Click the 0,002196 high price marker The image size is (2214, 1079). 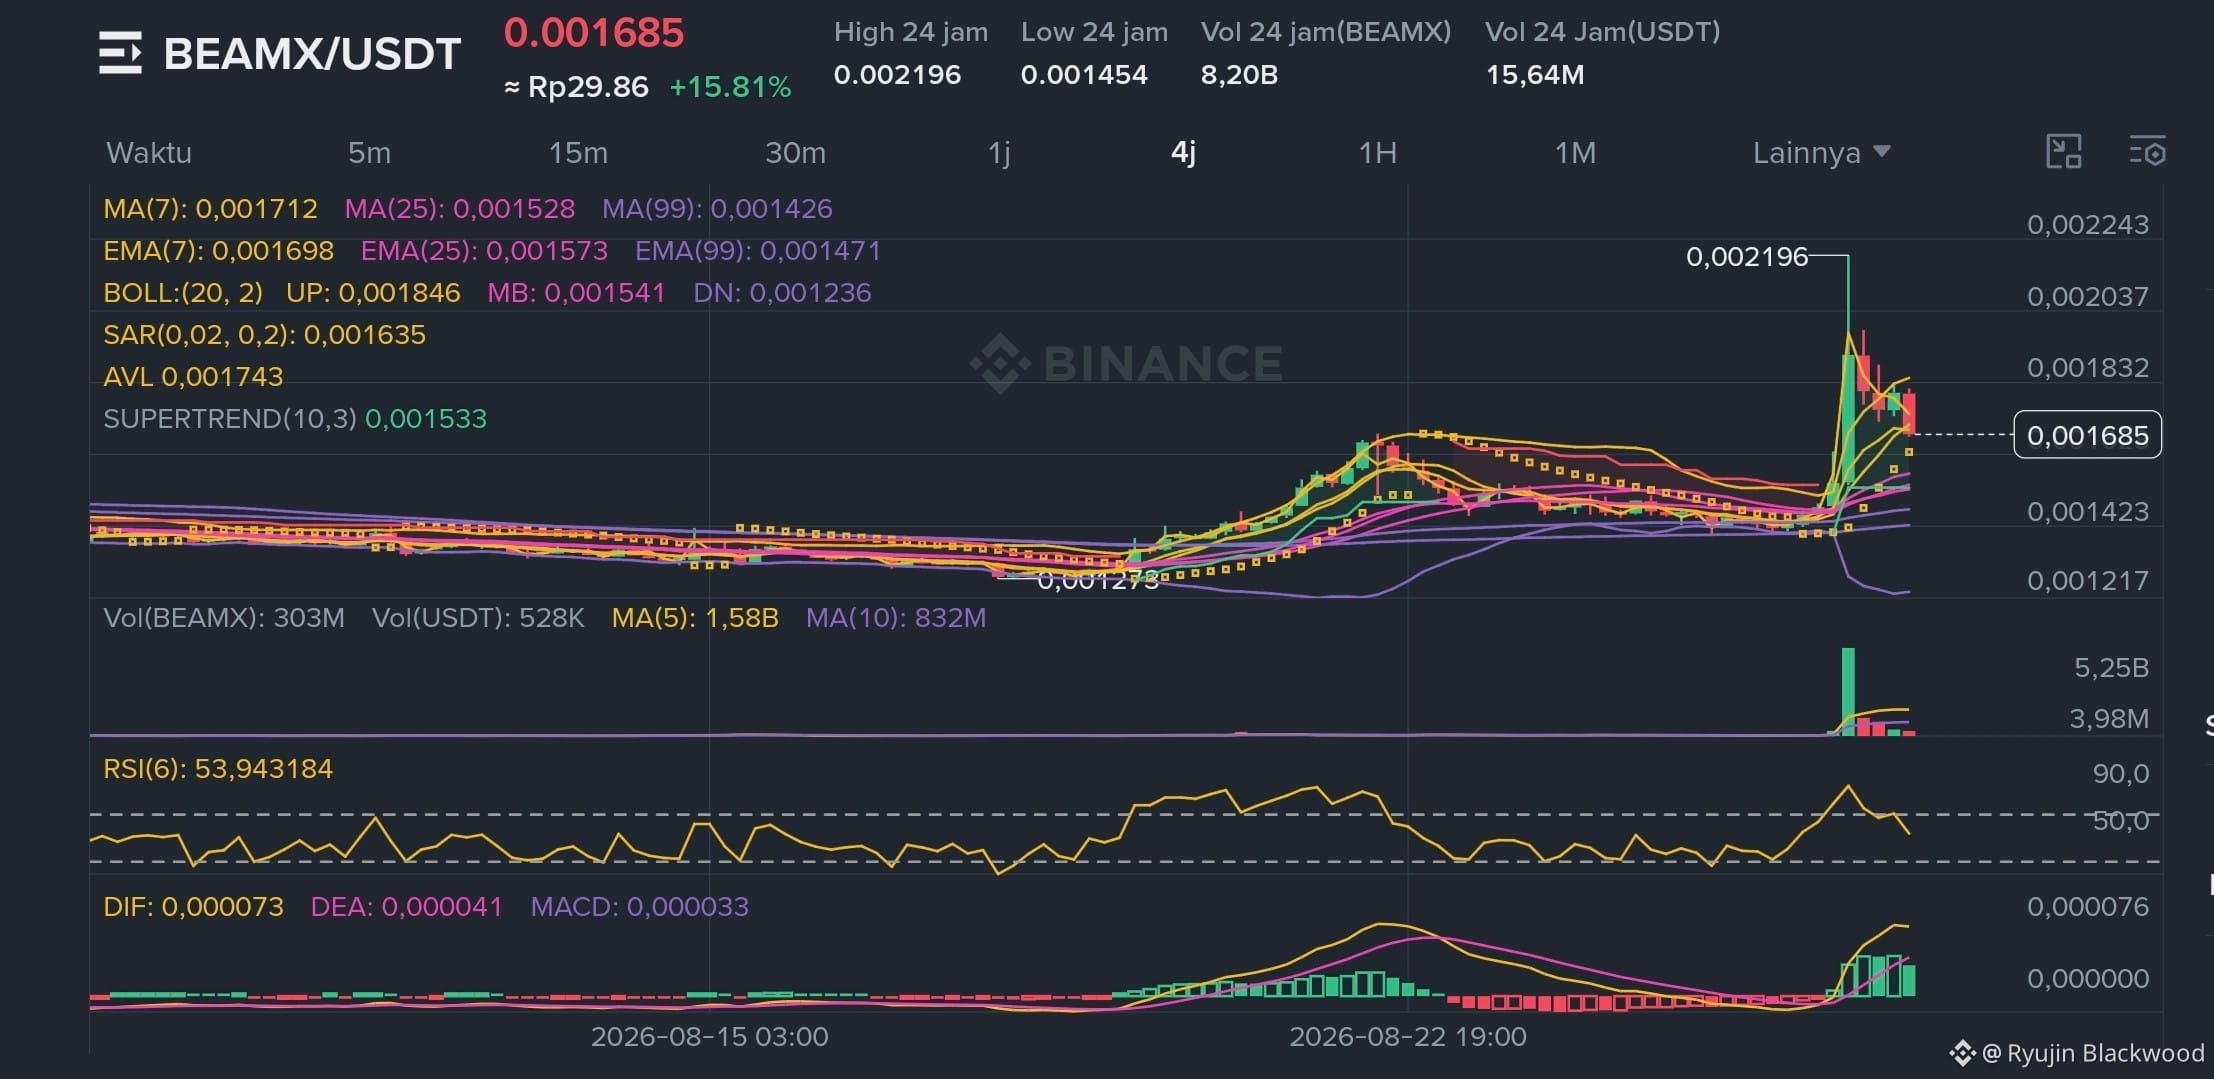(x=1747, y=257)
